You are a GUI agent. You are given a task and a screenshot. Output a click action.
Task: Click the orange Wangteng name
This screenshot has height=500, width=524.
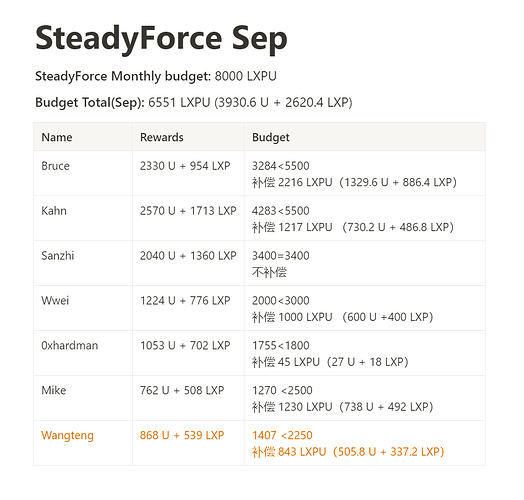point(67,435)
